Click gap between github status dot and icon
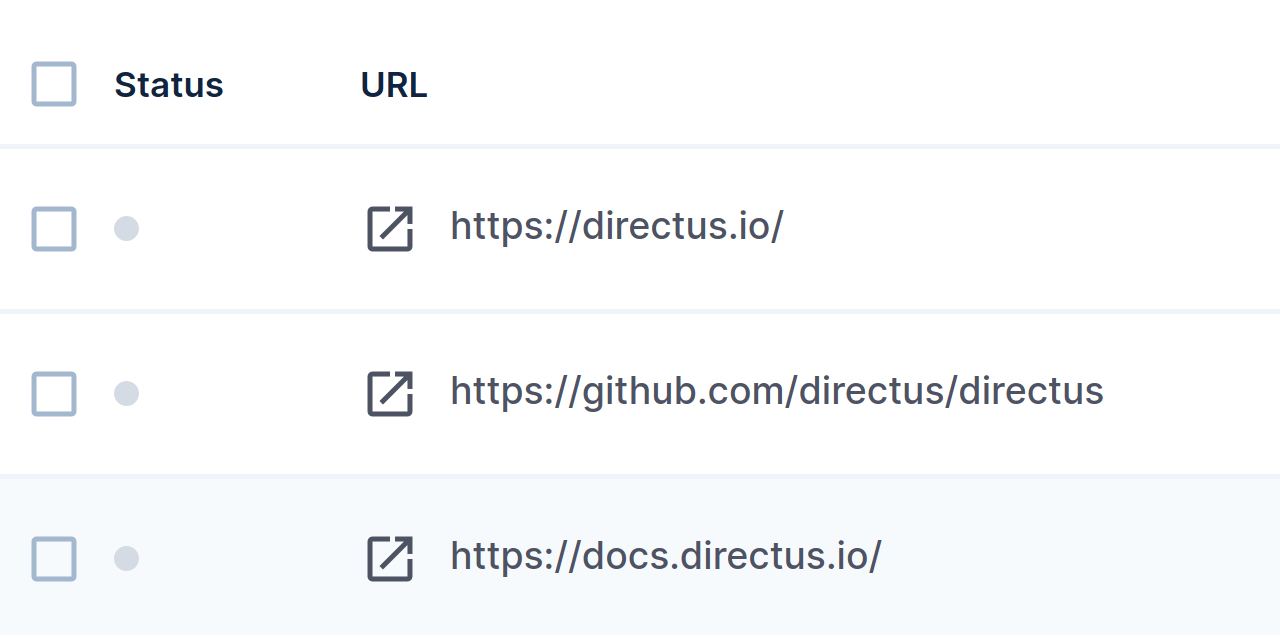The height and width of the screenshot is (640, 1280). click(x=250, y=393)
